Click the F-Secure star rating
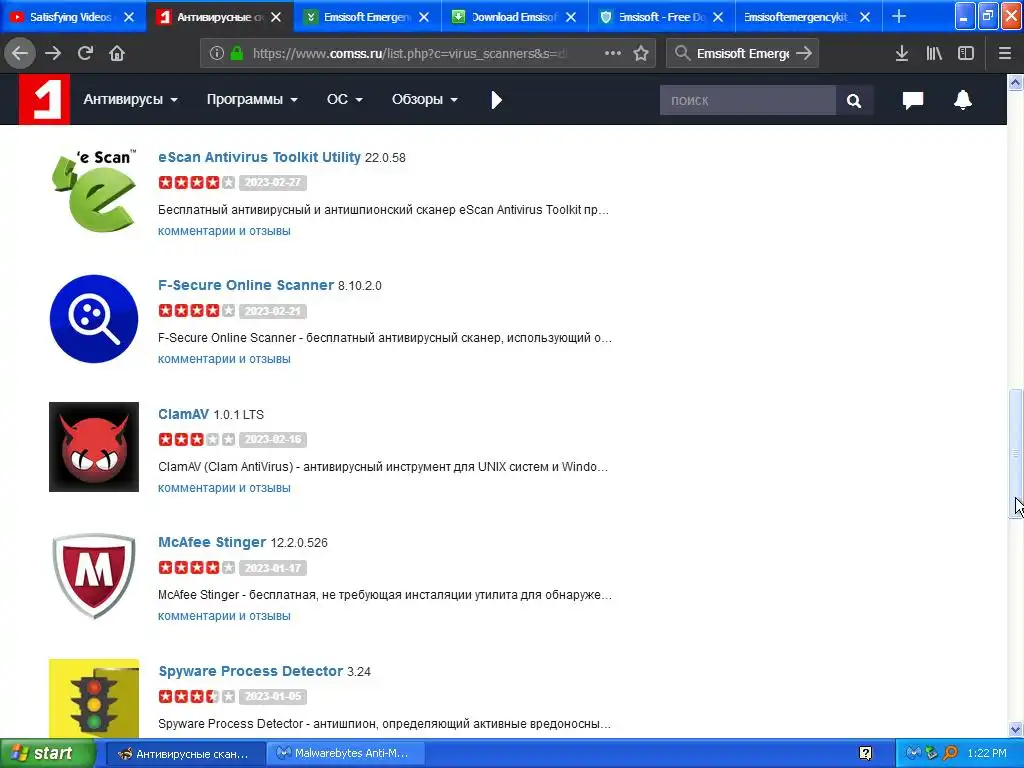Image resolution: width=1024 pixels, height=768 pixels. 197,311
